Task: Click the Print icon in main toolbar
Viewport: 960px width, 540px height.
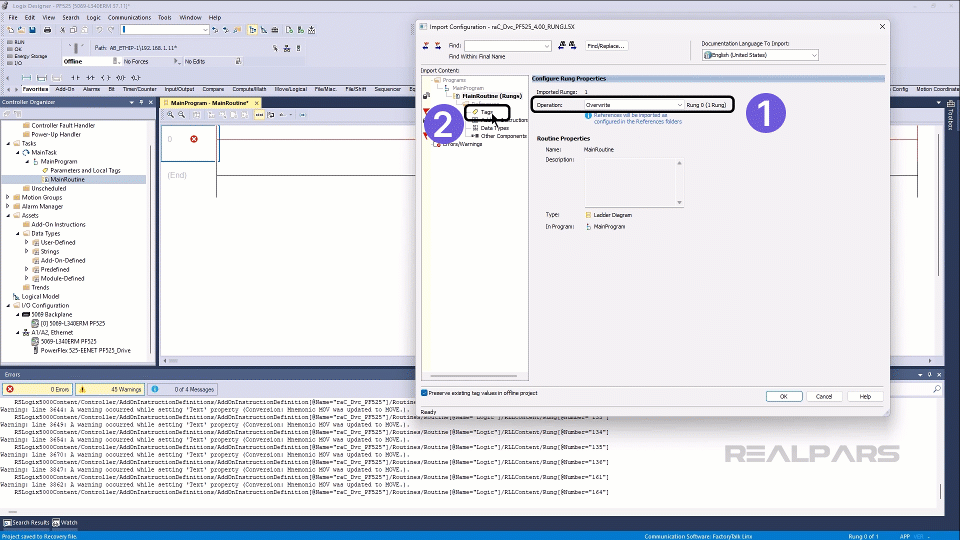Action: (x=47, y=29)
